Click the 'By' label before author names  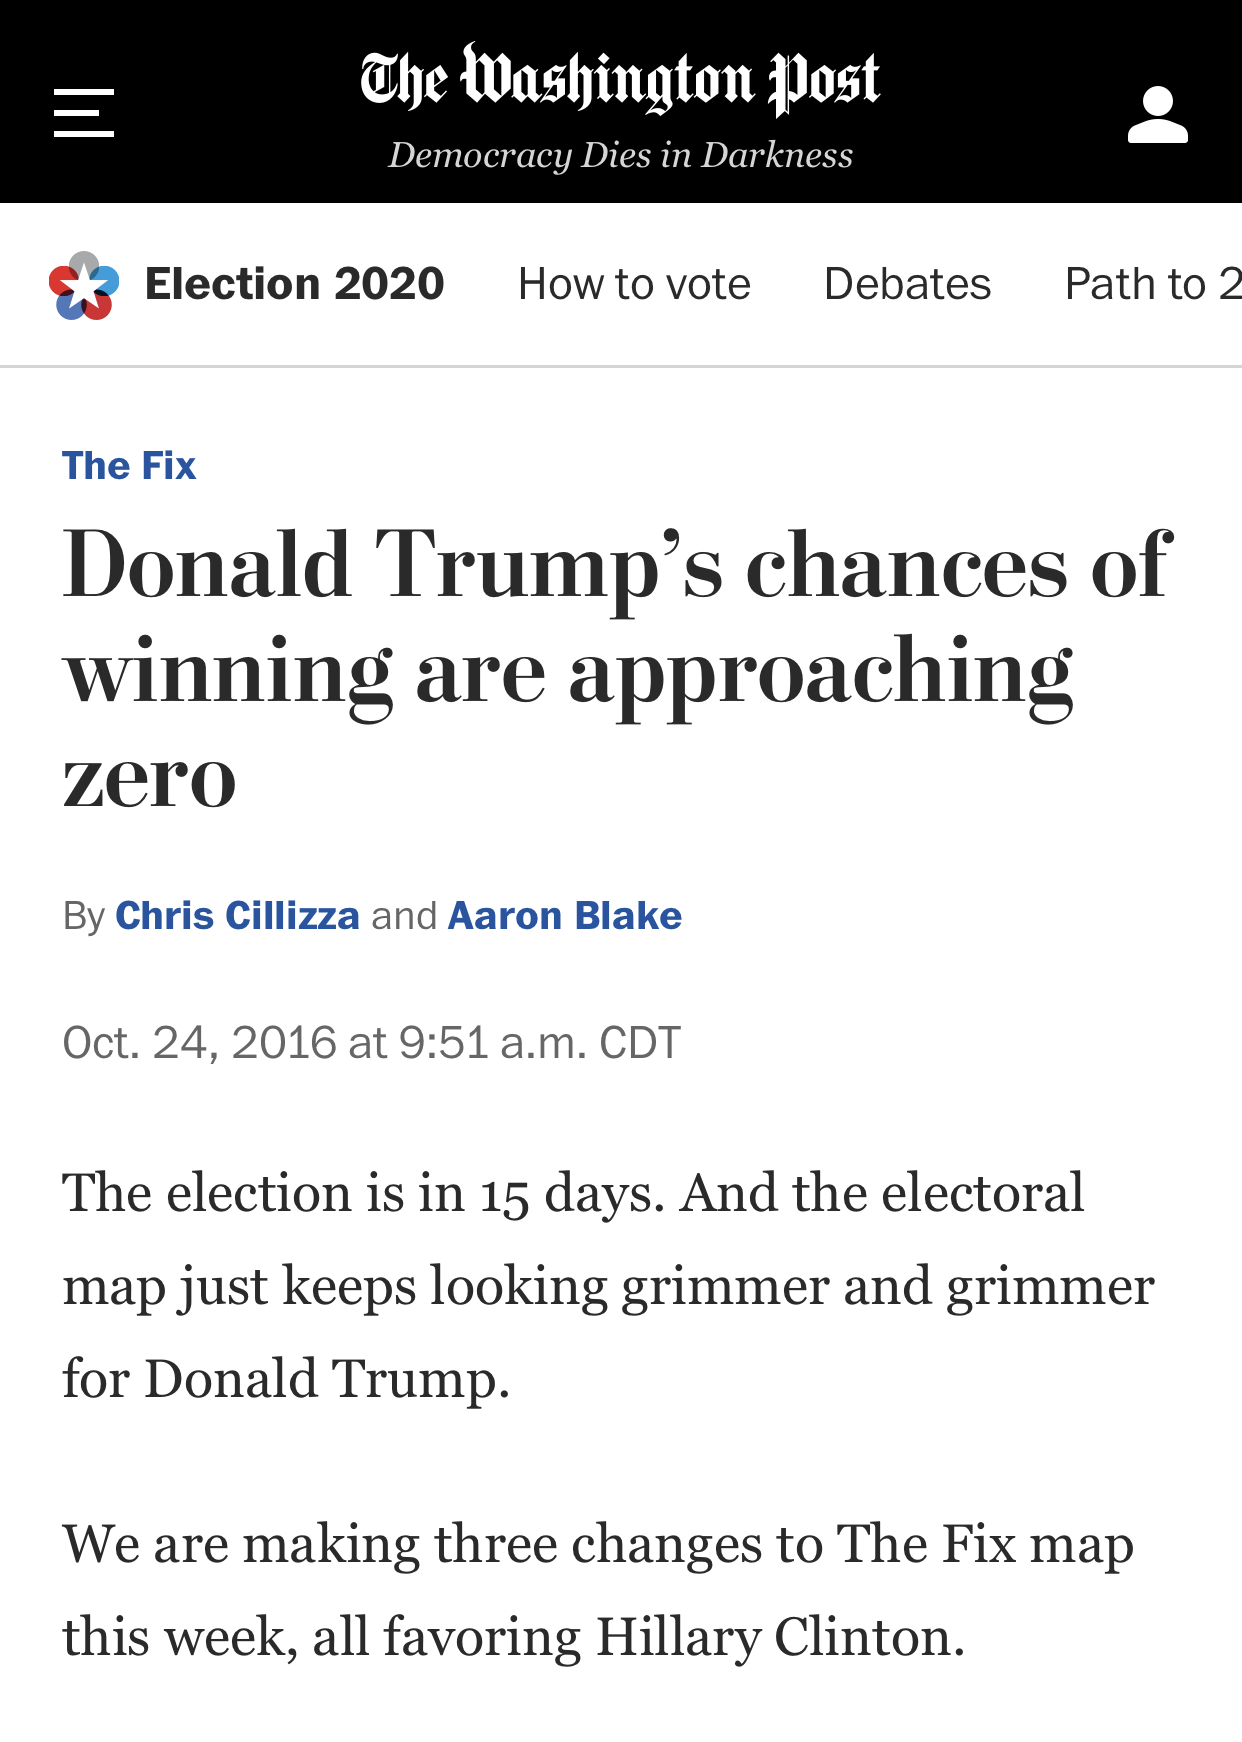coord(83,916)
